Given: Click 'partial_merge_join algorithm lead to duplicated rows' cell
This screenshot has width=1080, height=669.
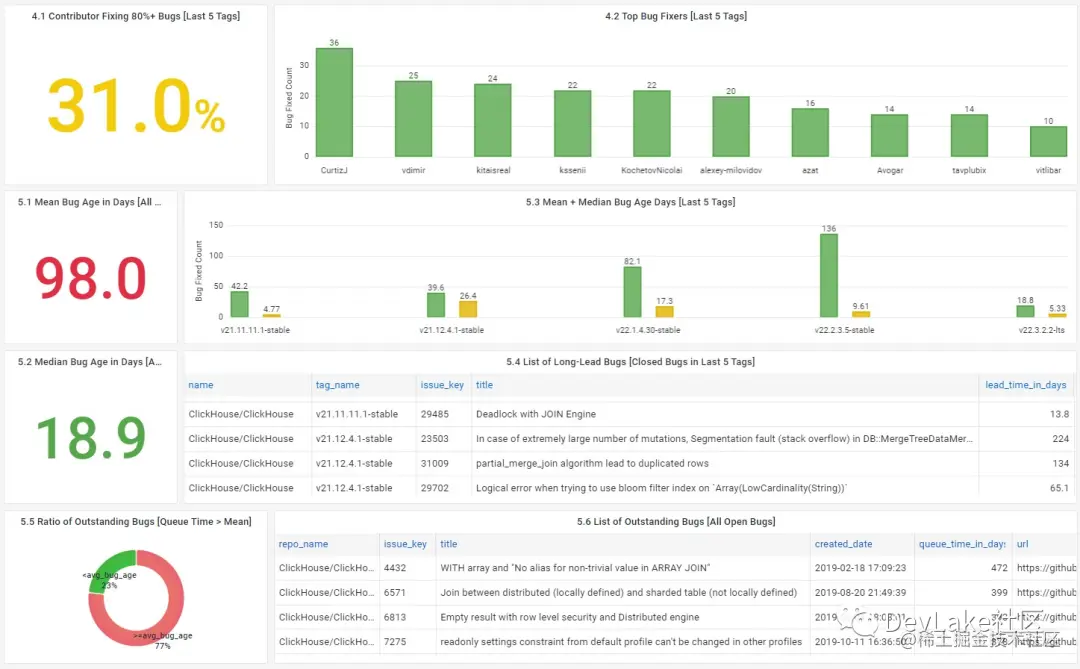Looking at the screenshot, I should pyautogui.click(x=592, y=464).
